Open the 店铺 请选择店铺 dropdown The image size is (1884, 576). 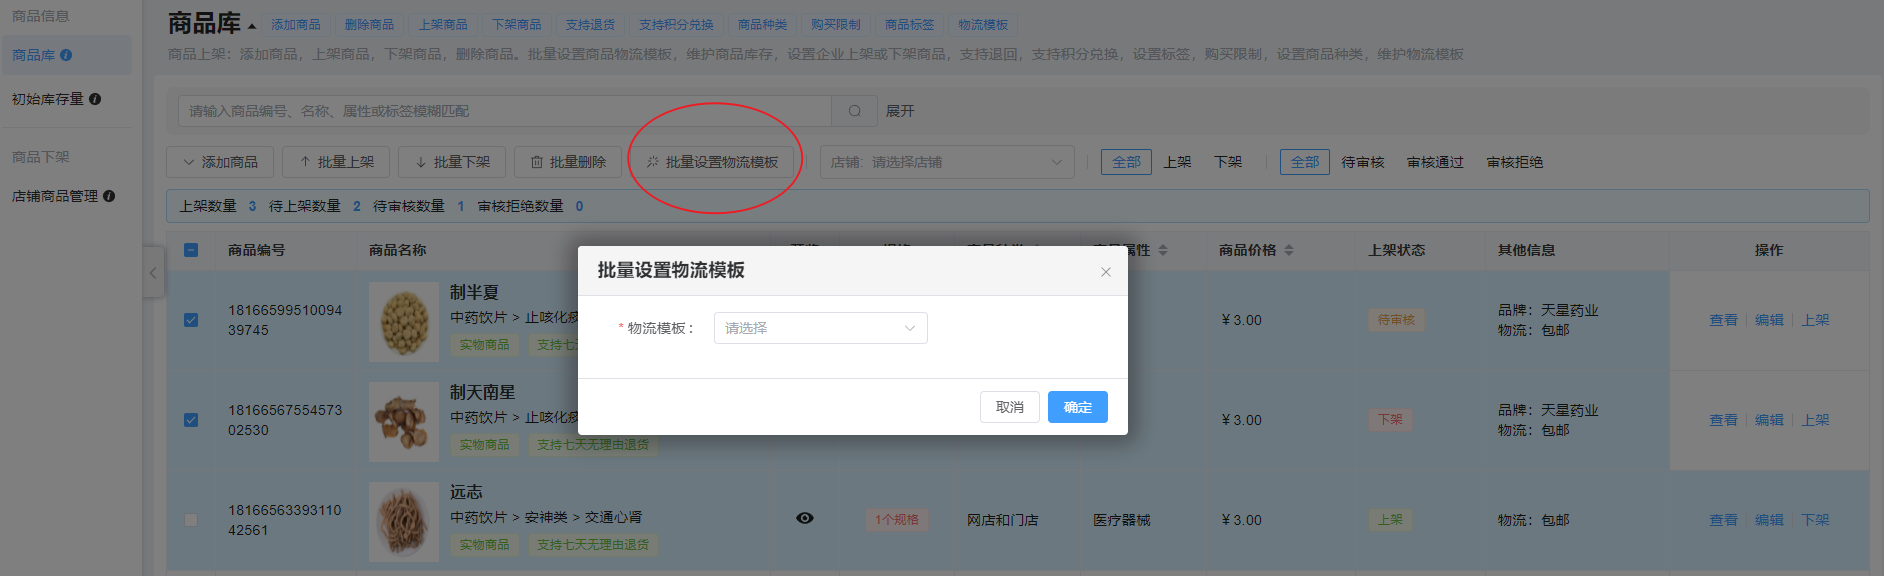tap(948, 162)
